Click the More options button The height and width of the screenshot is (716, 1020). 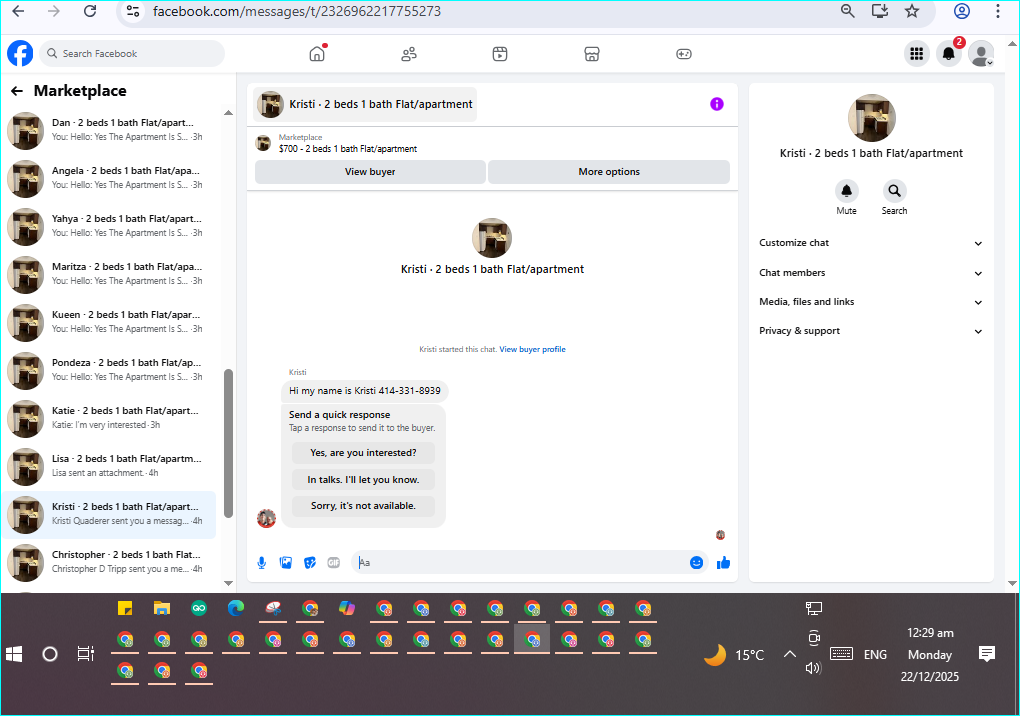pos(609,172)
